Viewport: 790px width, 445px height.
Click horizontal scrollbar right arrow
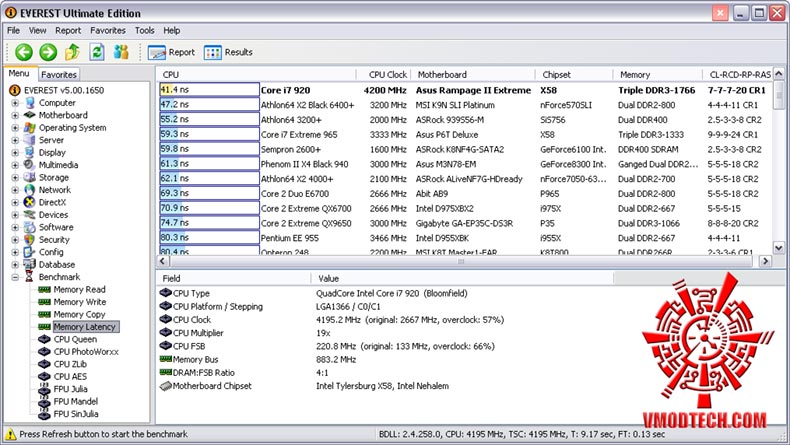765,261
